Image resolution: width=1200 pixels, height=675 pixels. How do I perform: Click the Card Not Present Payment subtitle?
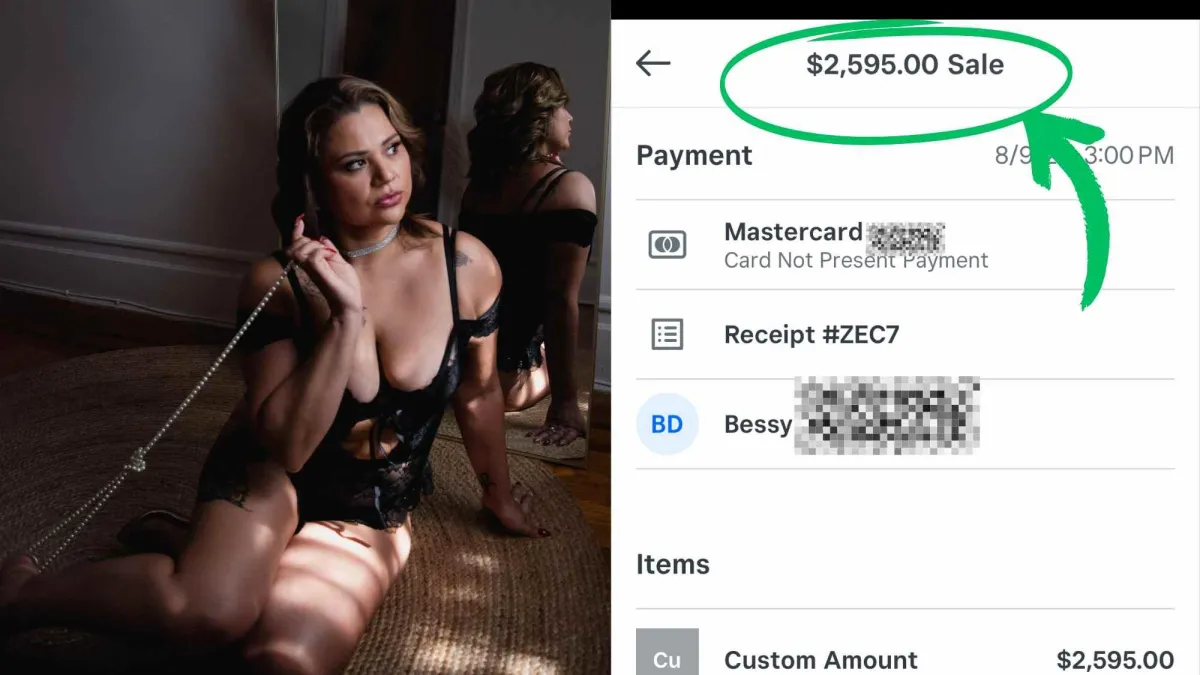(x=856, y=261)
